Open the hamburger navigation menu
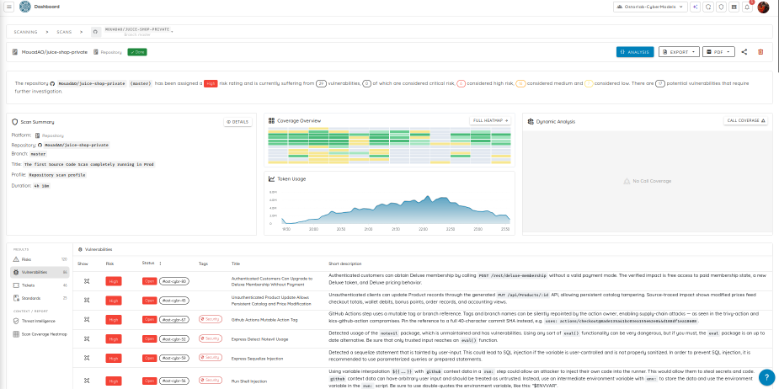Image resolution: width=779 pixels, height=389 pixels. (x=9, y=6)
